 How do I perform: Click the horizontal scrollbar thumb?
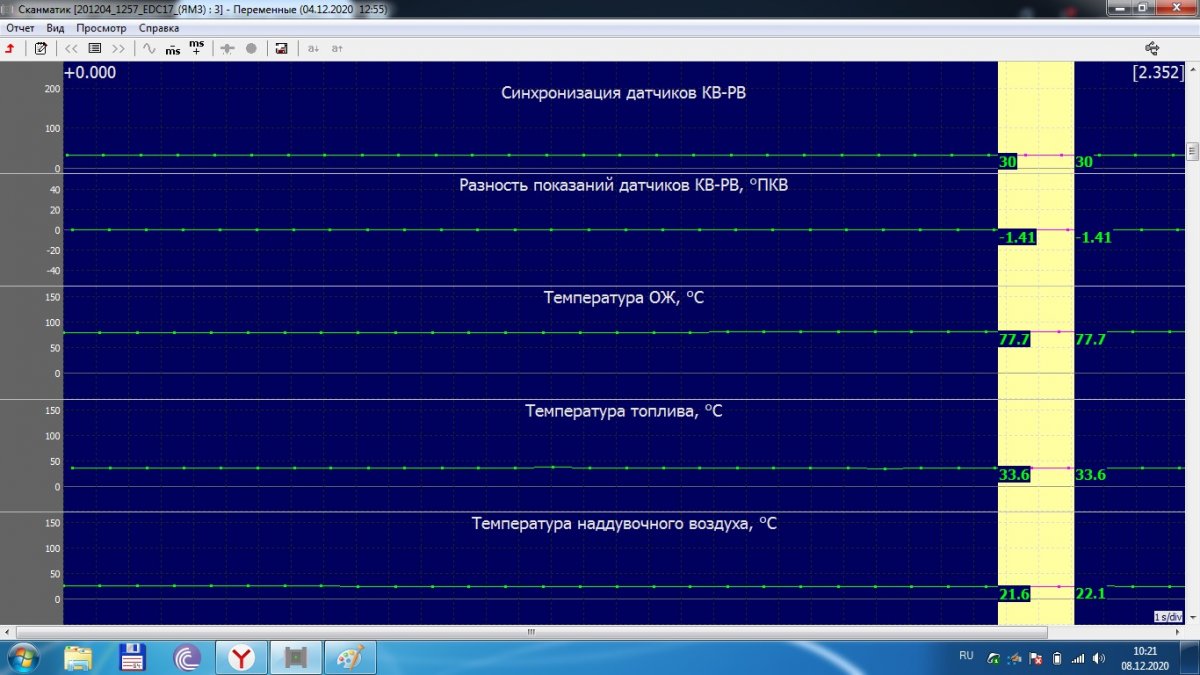tap(532, 632)
